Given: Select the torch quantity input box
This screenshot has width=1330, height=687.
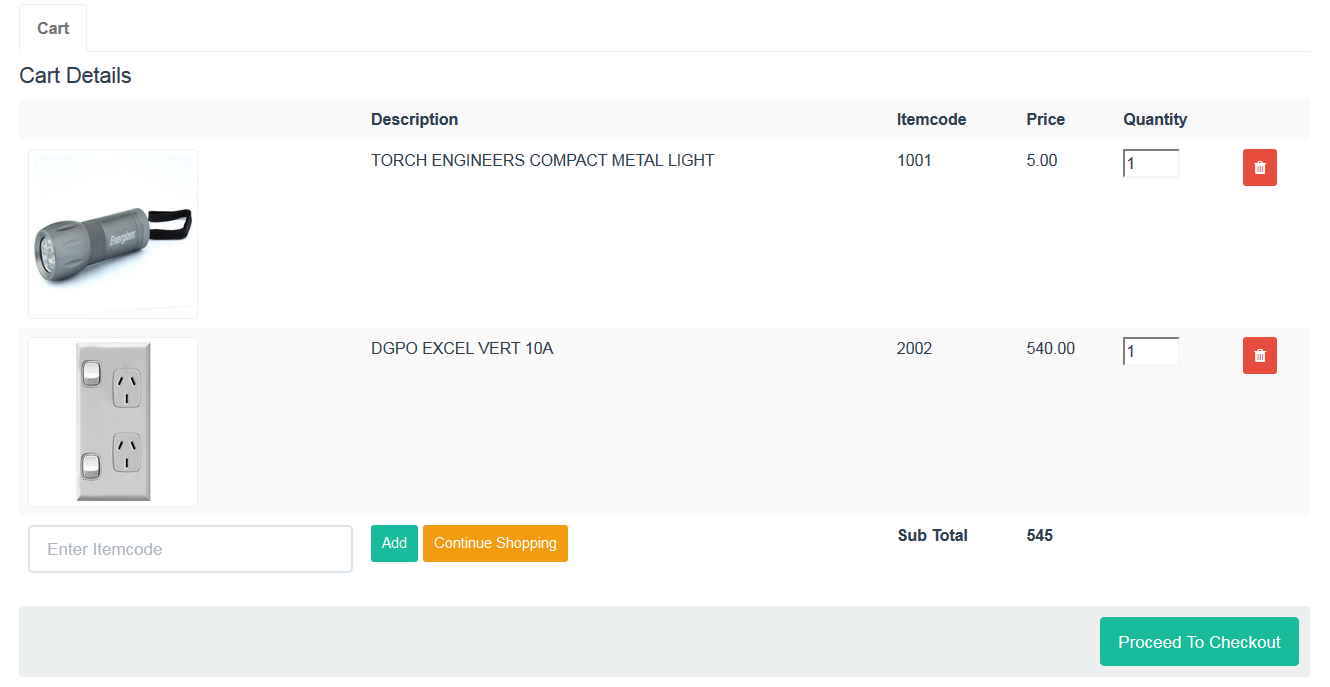Looking at the screenshot, I should coord(1151,163).
